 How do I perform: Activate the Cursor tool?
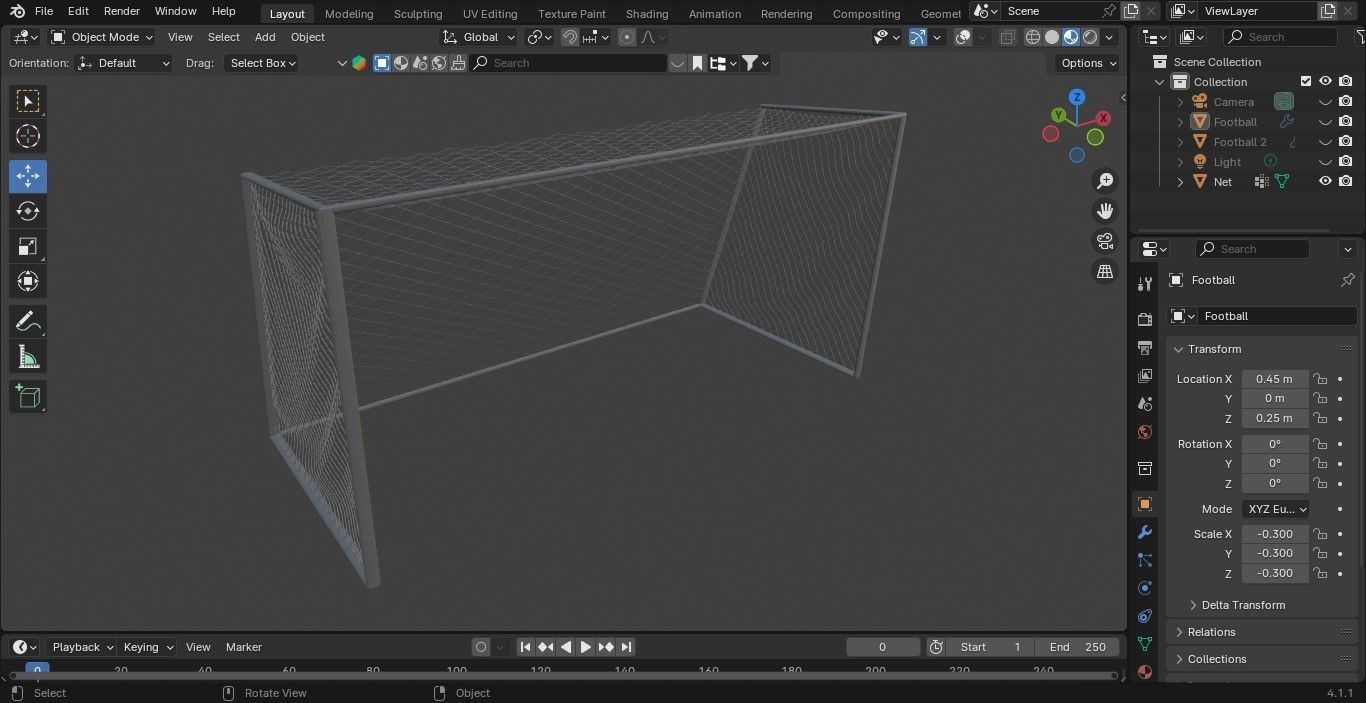point(28,137)
